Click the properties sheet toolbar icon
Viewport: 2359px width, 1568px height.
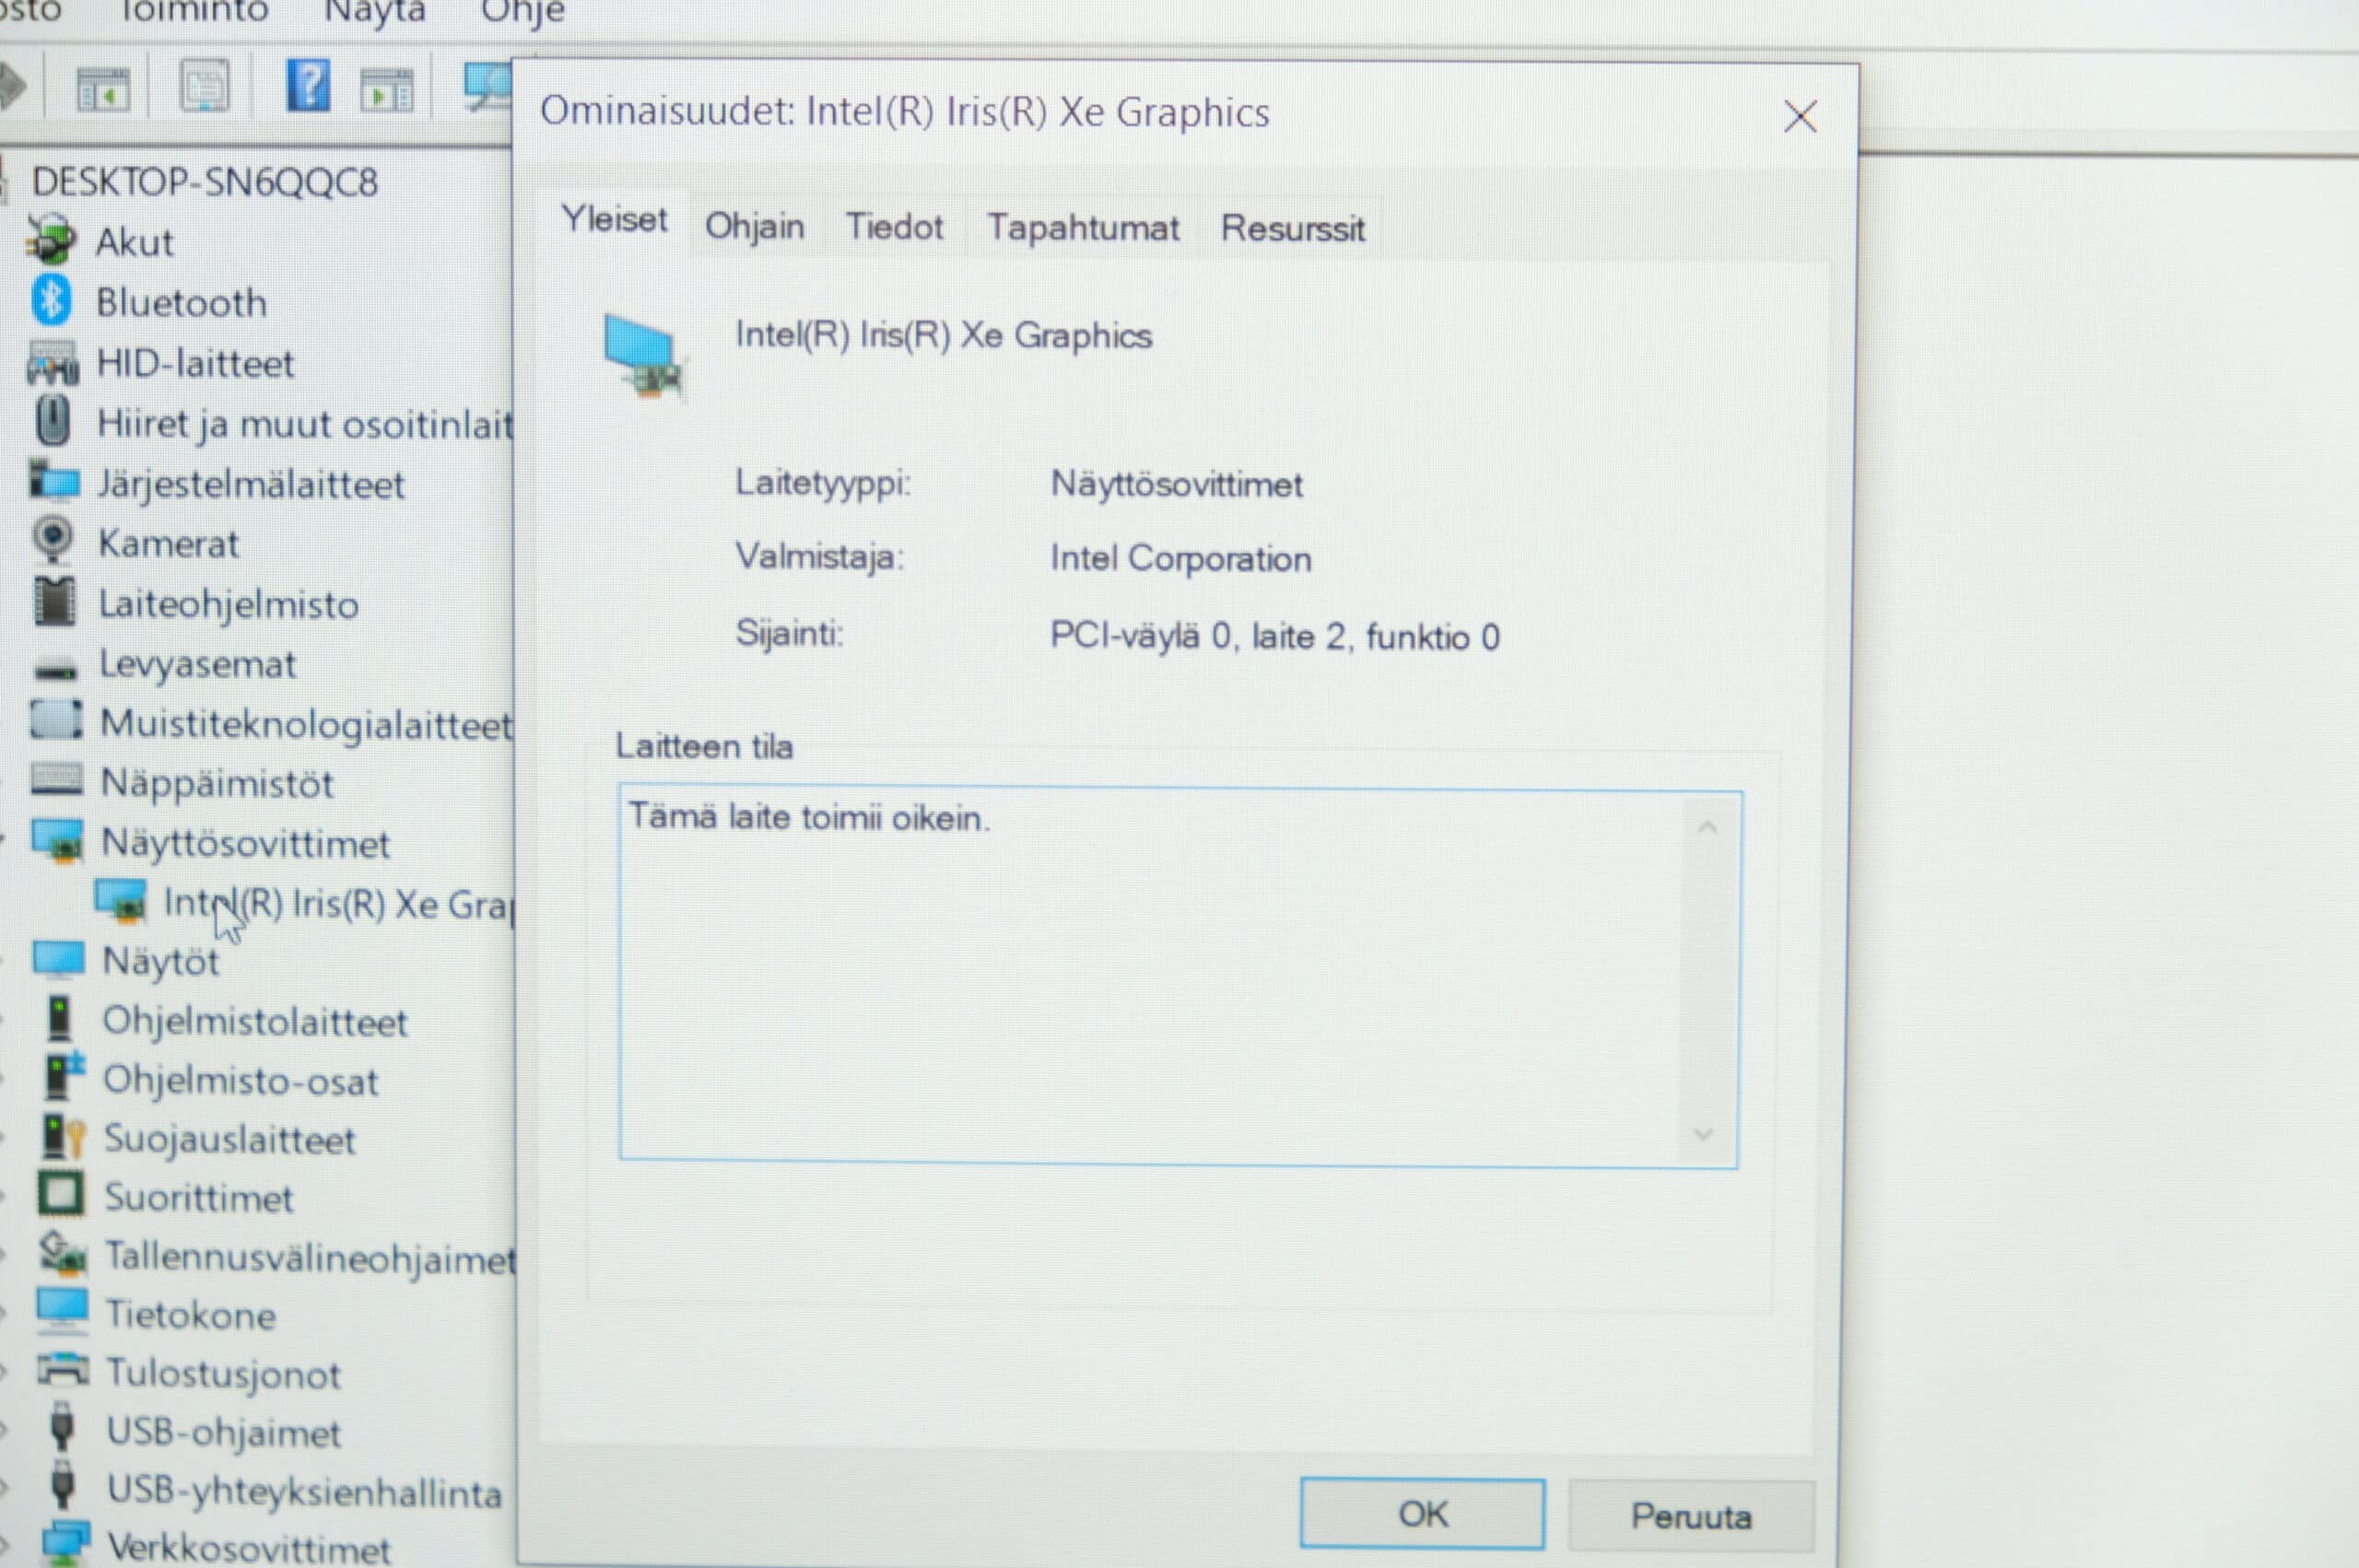tap(205, 87)
